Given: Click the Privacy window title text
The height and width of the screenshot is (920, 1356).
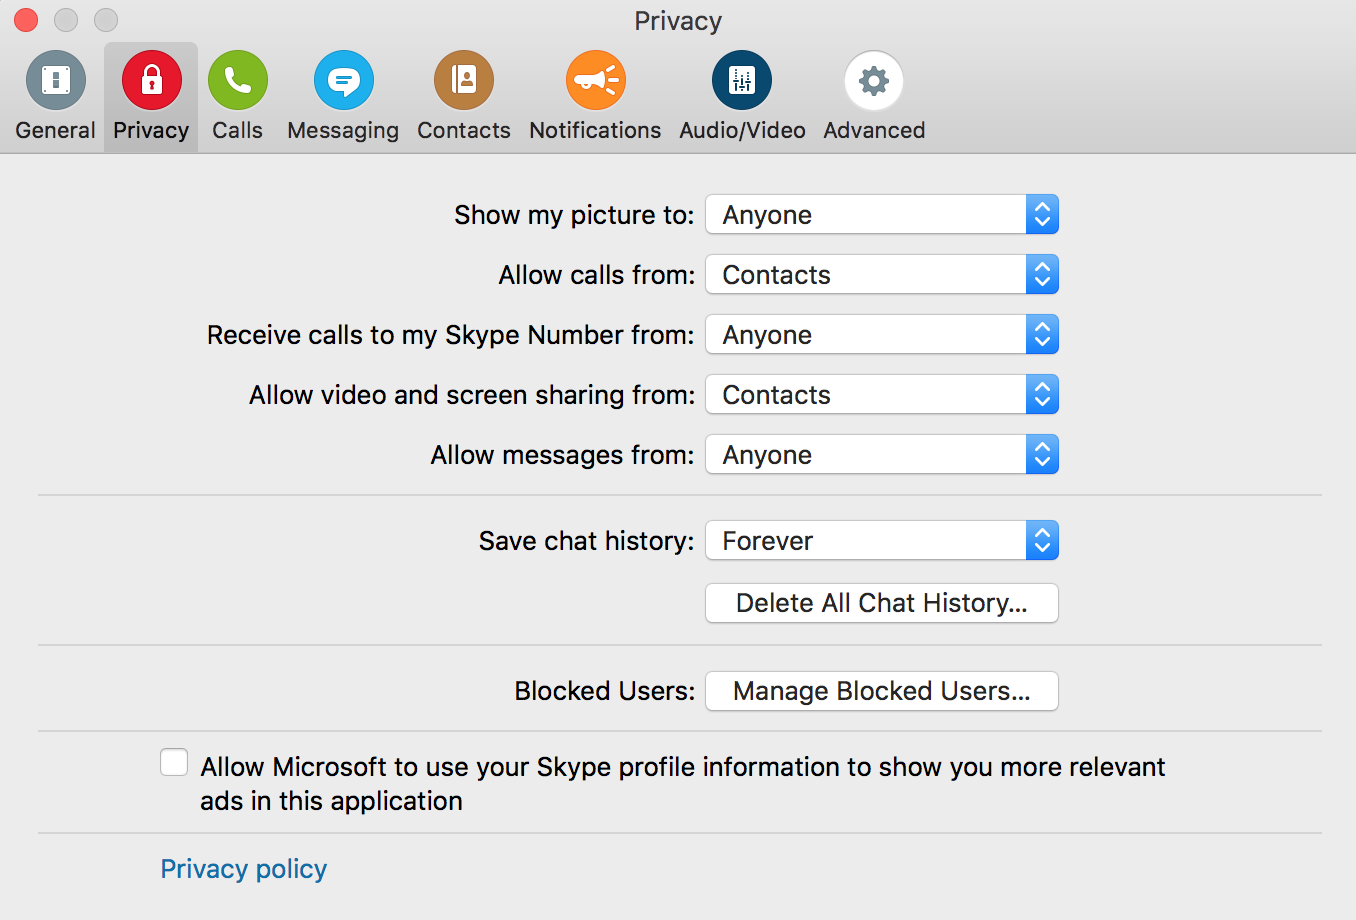Looking at the screenshot, I should coord(678,21).
